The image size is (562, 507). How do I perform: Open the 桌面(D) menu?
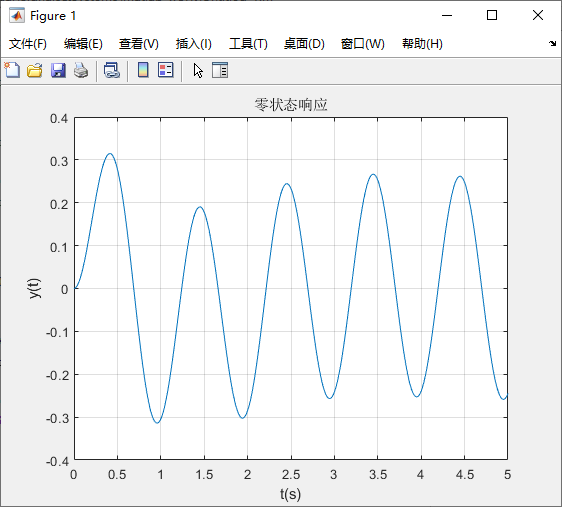tap(304, 44)
